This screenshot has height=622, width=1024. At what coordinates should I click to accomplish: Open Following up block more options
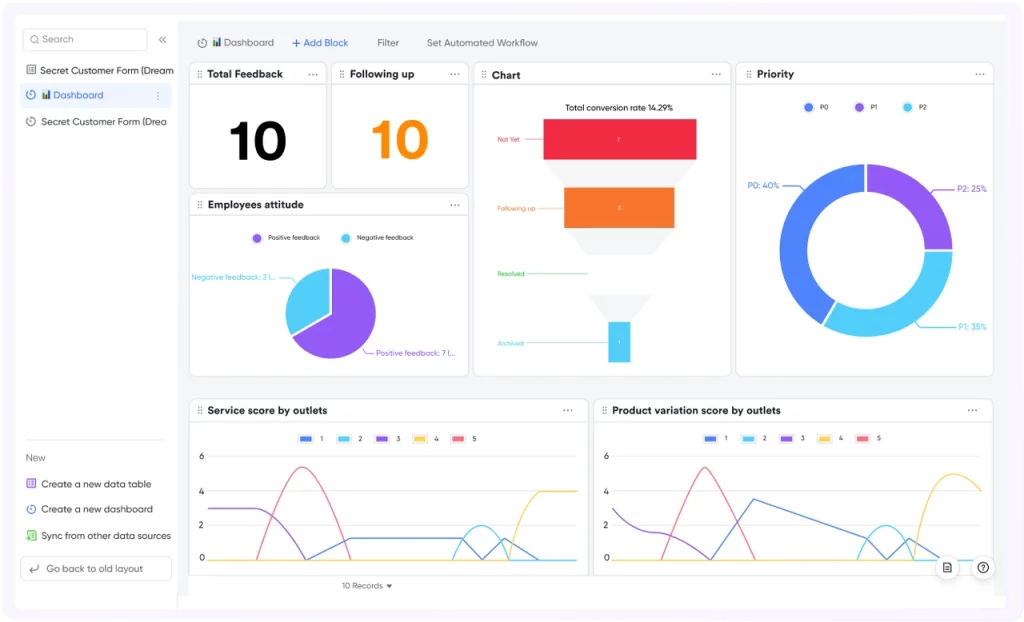(455, 74)
